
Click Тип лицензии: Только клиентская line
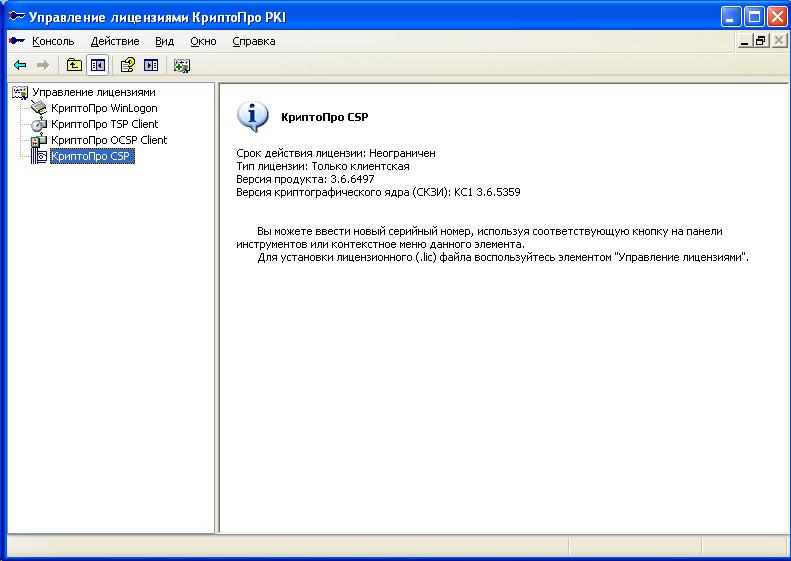click(322, 166)
